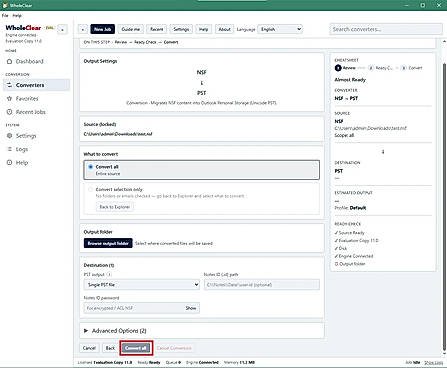
Task: Click the Guide me button
Action: pyautogui.click(x=131, y=29)
